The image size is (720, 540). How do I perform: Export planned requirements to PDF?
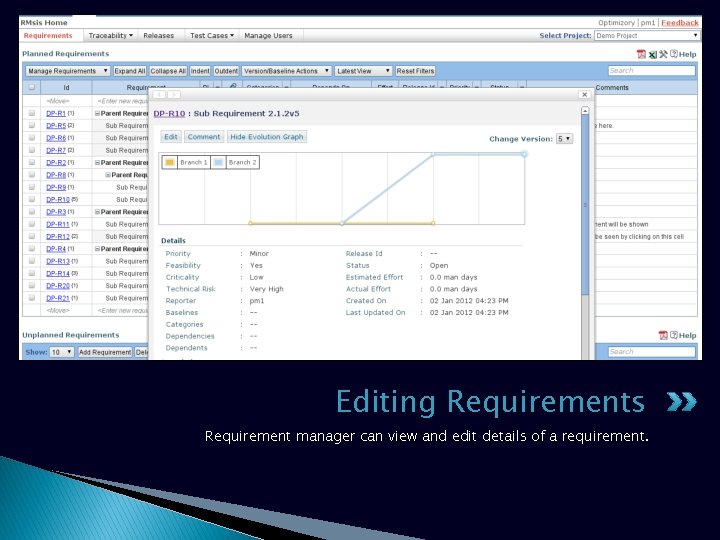pyautogui.click(x=641, y=54)
